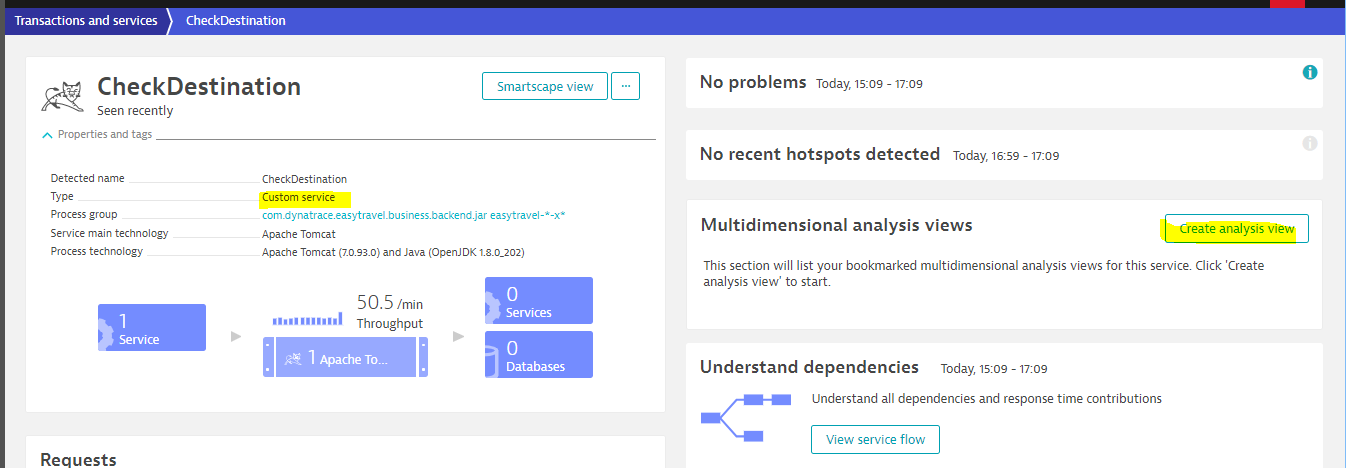Open Smartscape view
The width and height of the screenshot is (1346, 468).
pyautogui.click(x=543, y=86)
